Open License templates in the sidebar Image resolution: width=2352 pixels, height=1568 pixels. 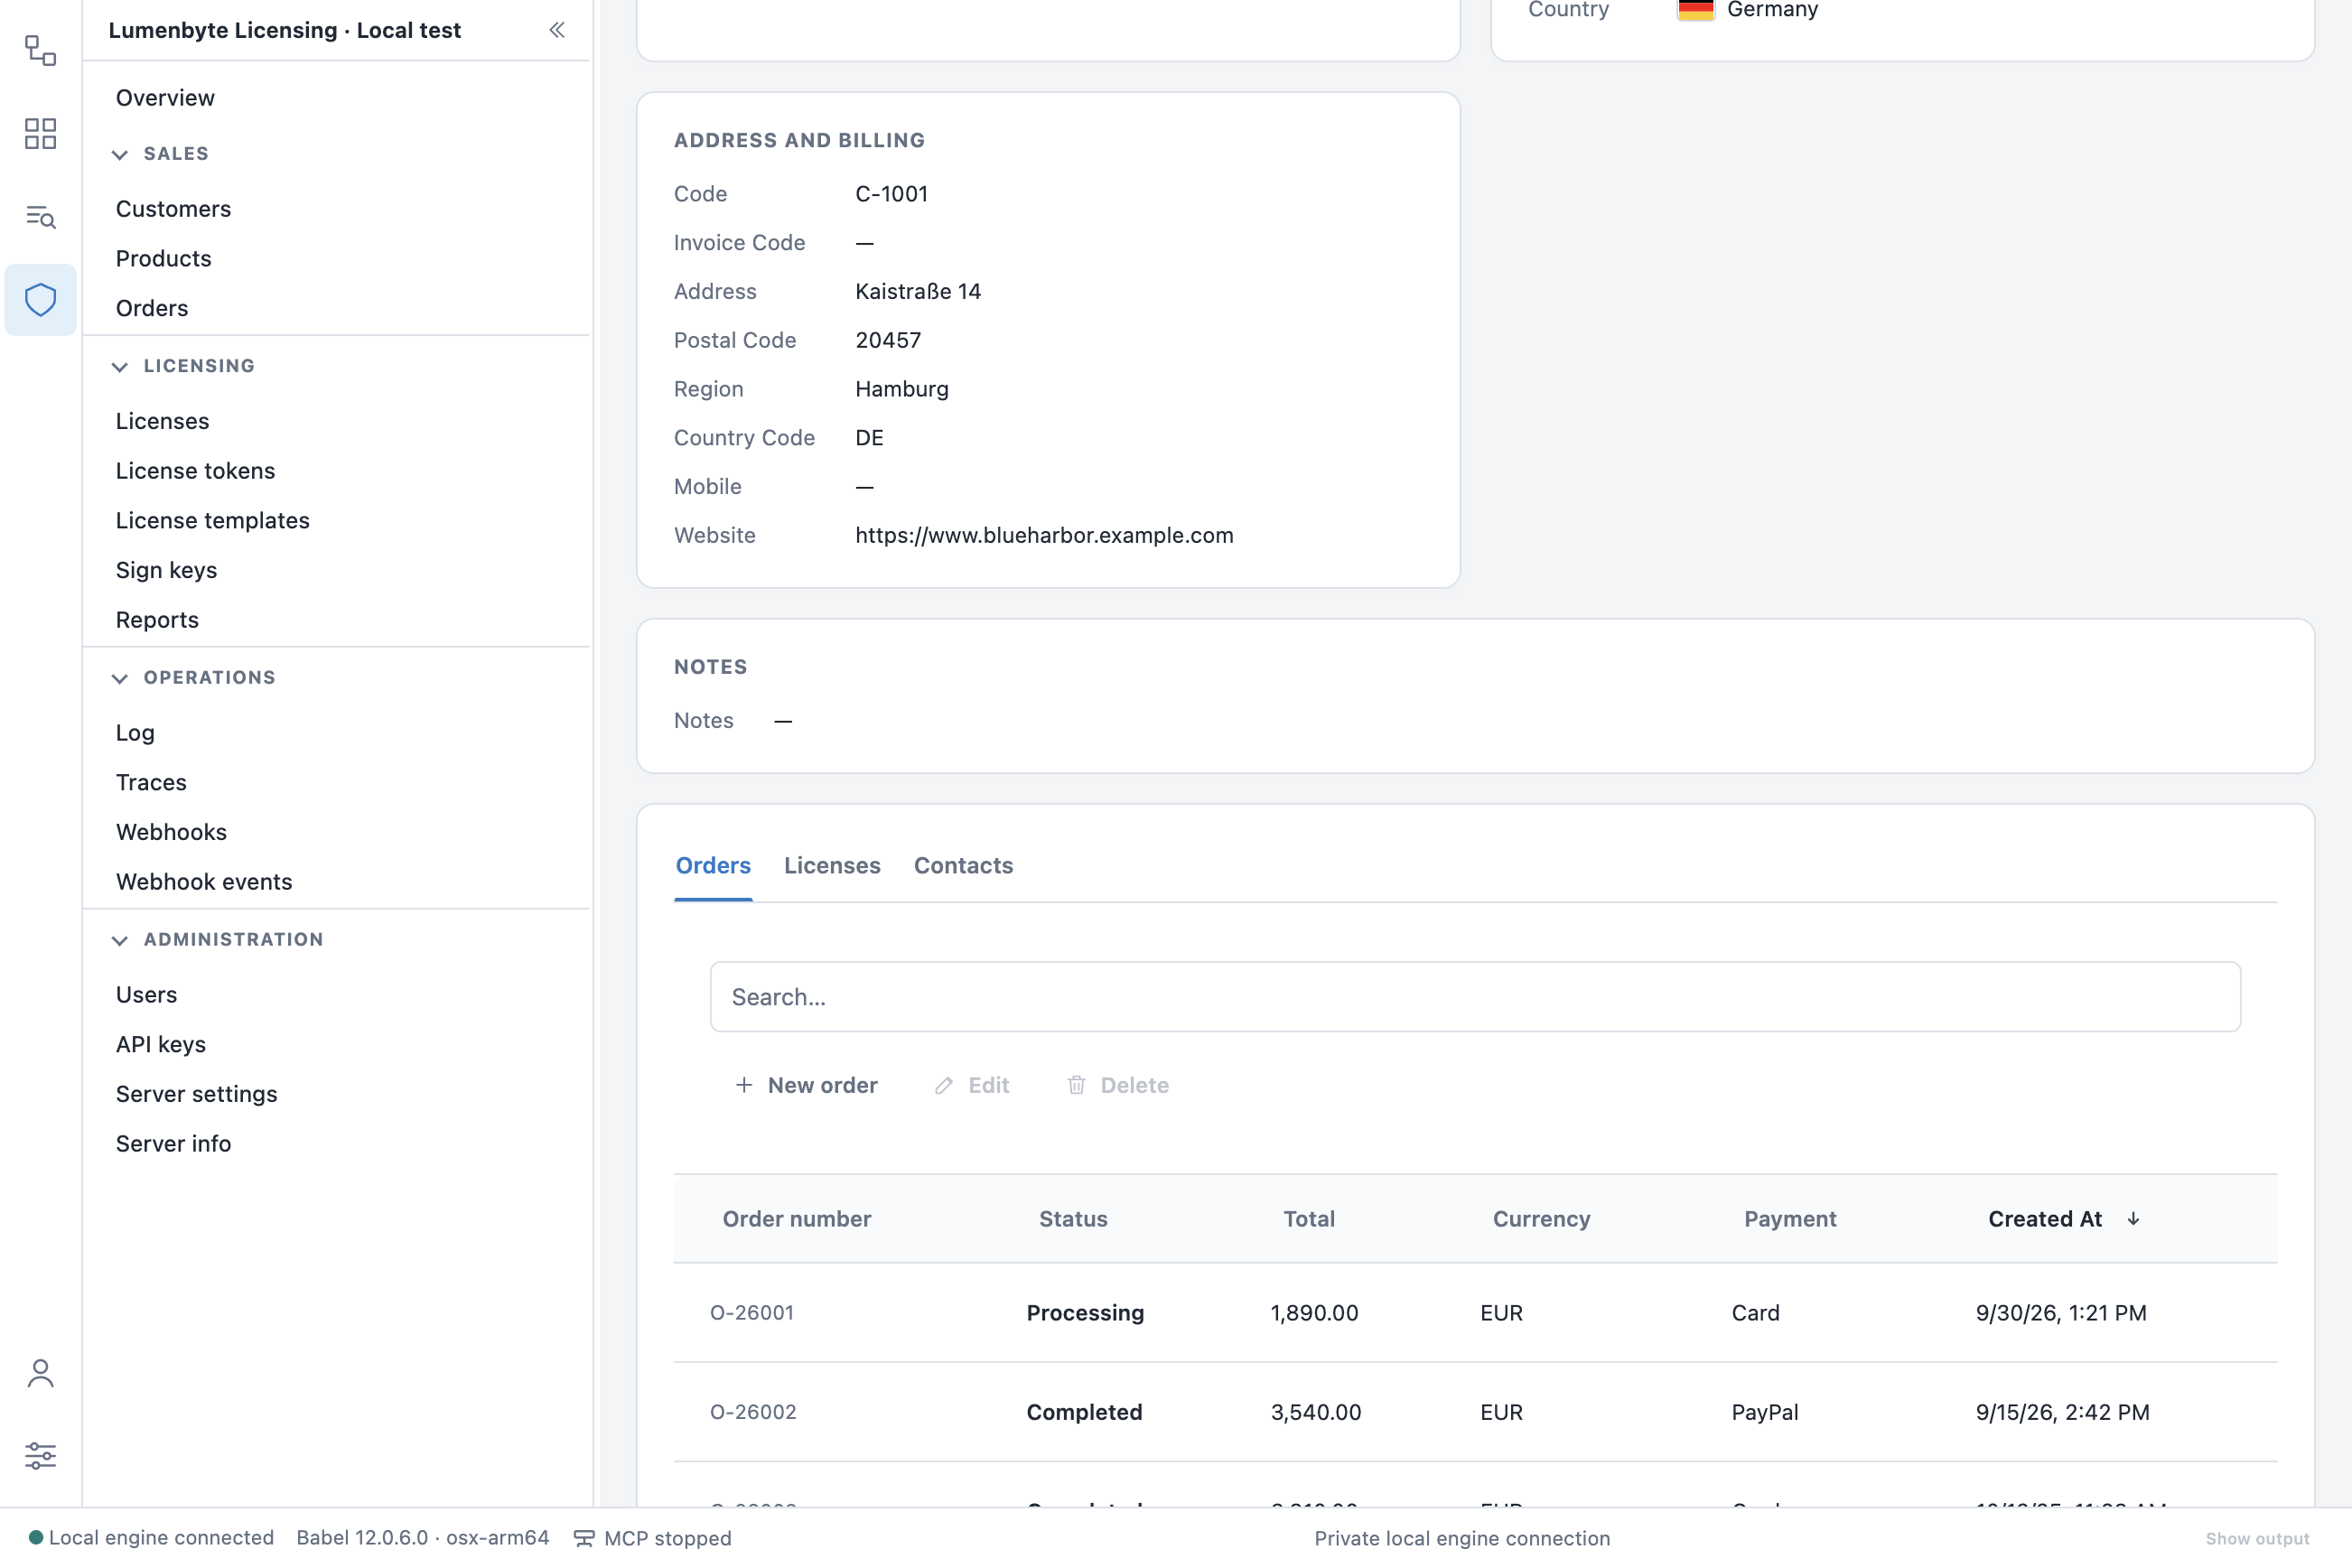pyautogui.click(x=212, y=520)
